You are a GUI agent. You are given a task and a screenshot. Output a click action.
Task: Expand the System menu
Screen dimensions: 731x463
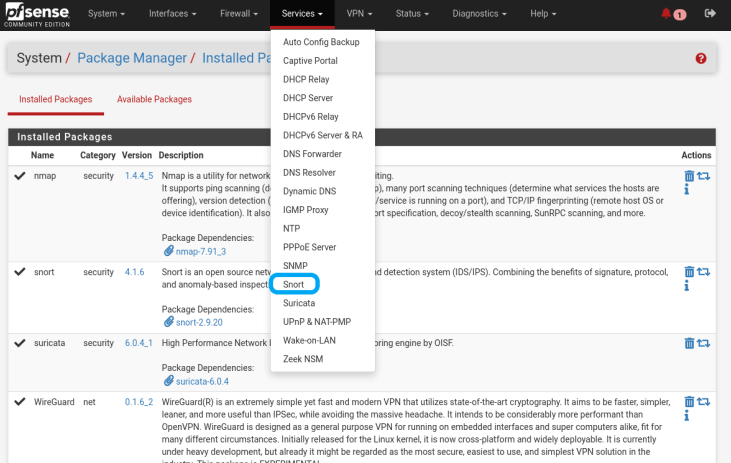106,14
